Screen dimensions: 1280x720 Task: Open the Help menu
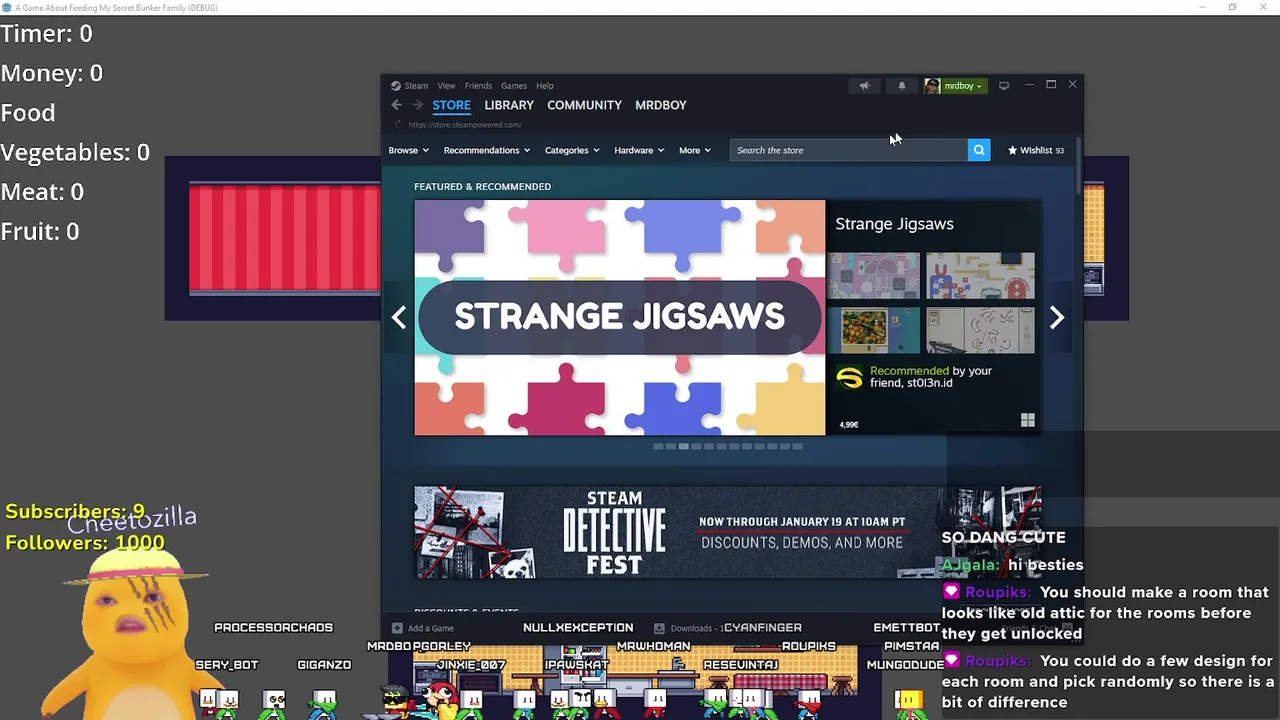coord(545,86)
